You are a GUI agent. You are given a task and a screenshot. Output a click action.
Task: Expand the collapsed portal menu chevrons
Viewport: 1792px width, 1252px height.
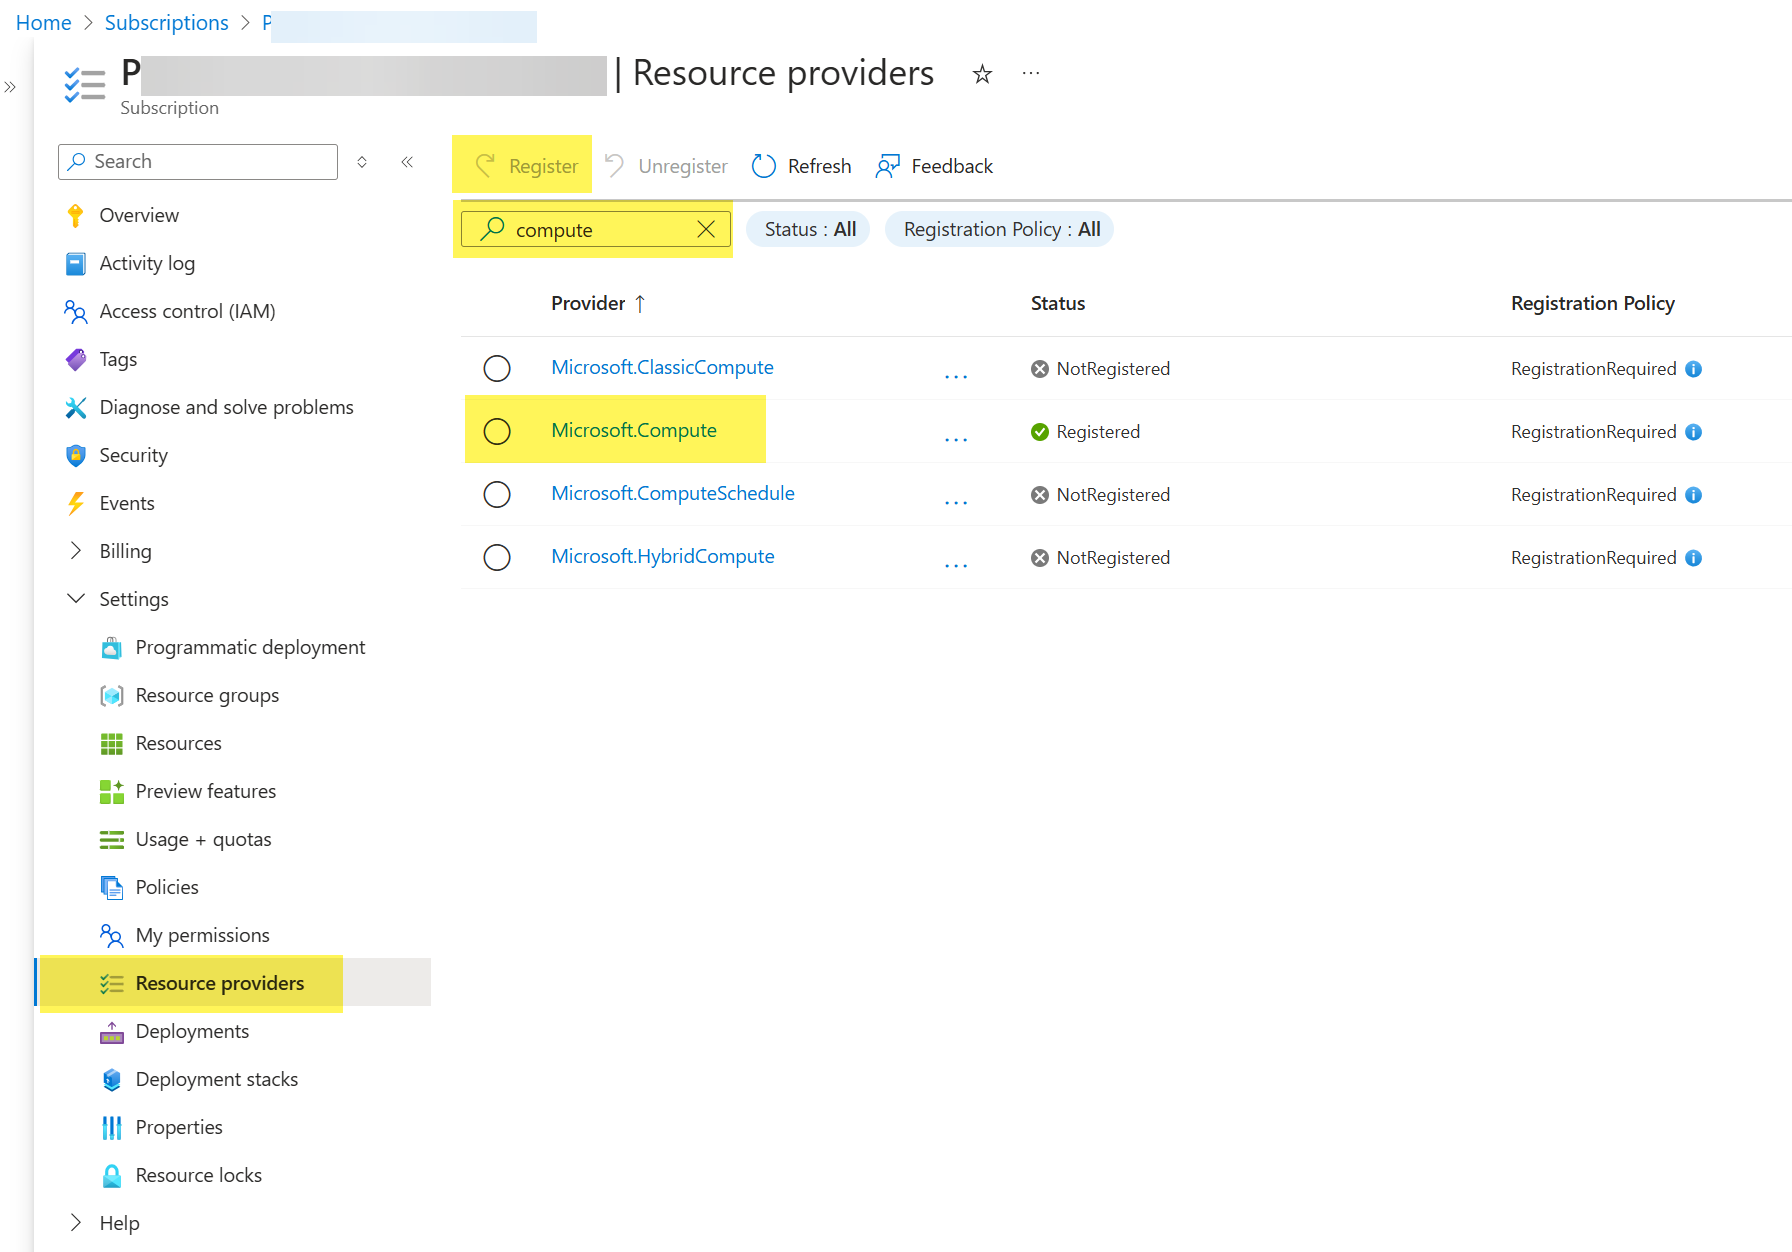click(10, 87)
